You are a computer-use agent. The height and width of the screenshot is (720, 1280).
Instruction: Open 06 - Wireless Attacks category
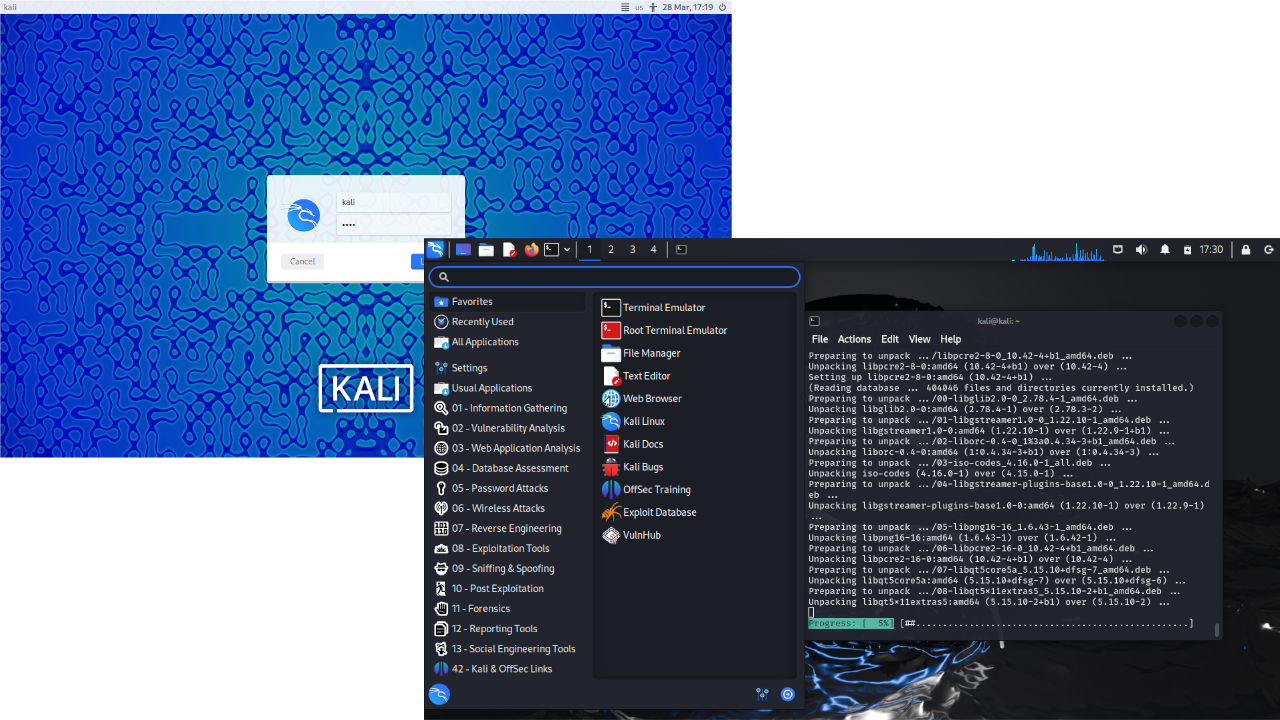(x=509, y=508)
